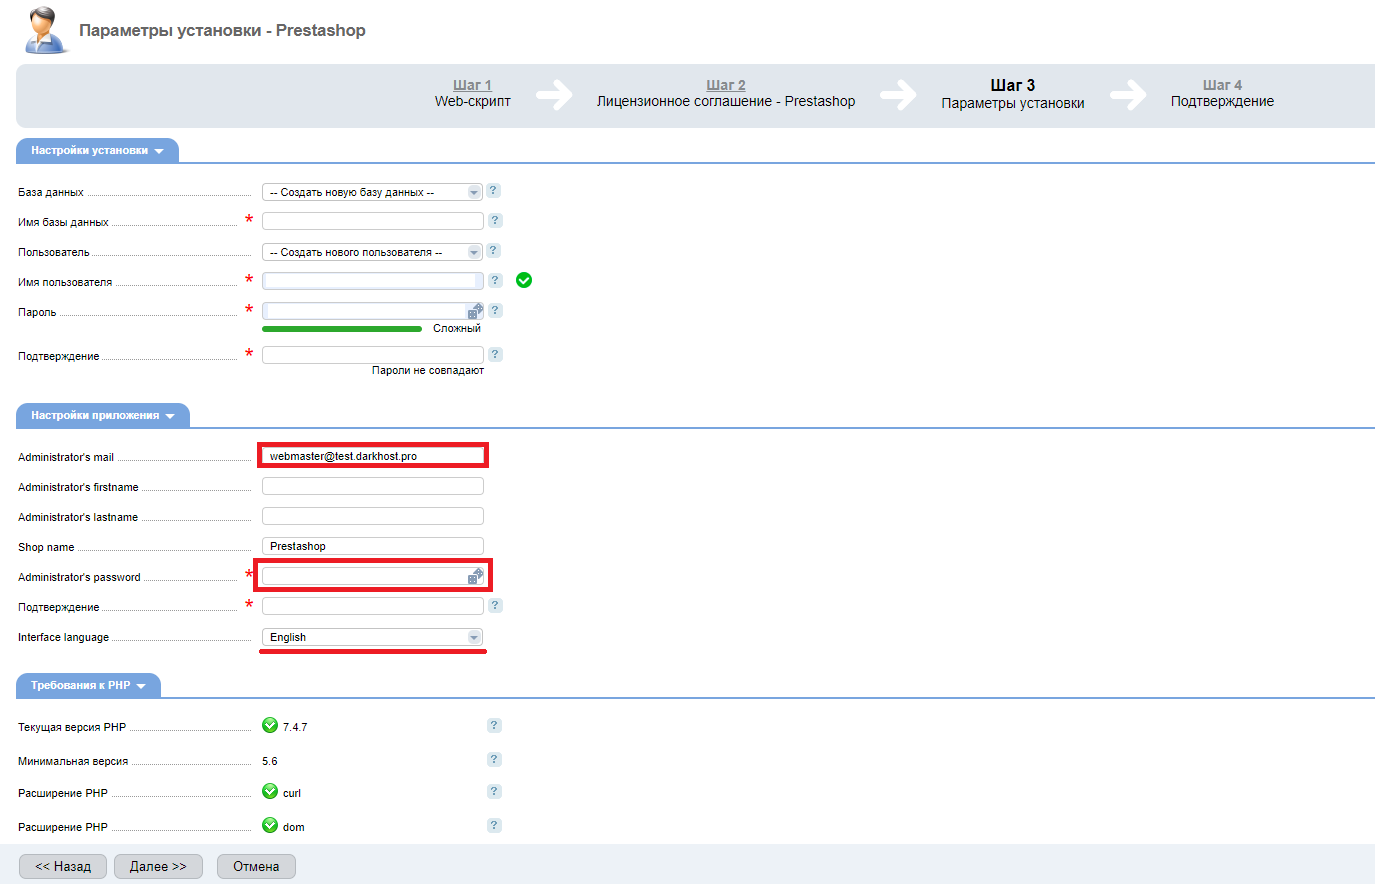Open the Interface language dropdown
This screenshot has height=884, width=1375.
[x=372, y=637]
